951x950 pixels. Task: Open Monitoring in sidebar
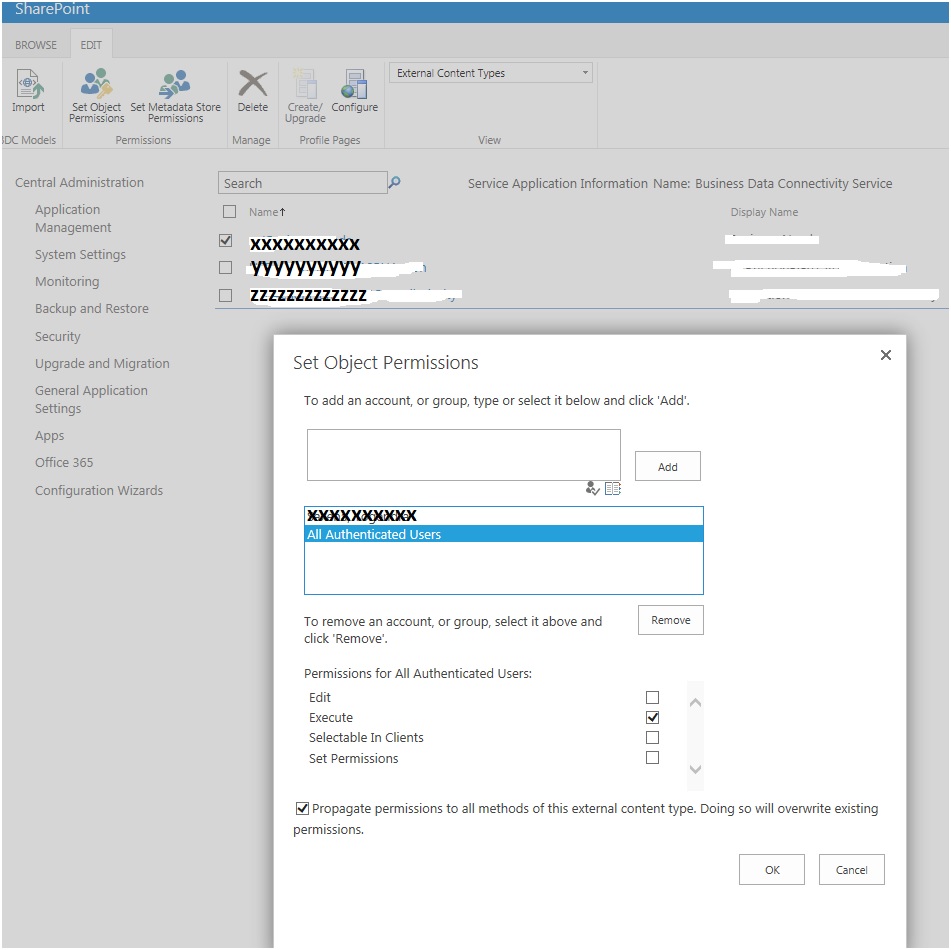67,281
